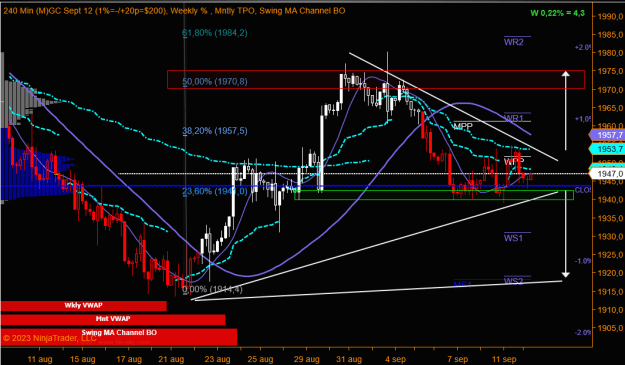Select the red 'Wkly VWAP' bar
The width and height of the screenshot is (625, 365).
pos(83,306)
